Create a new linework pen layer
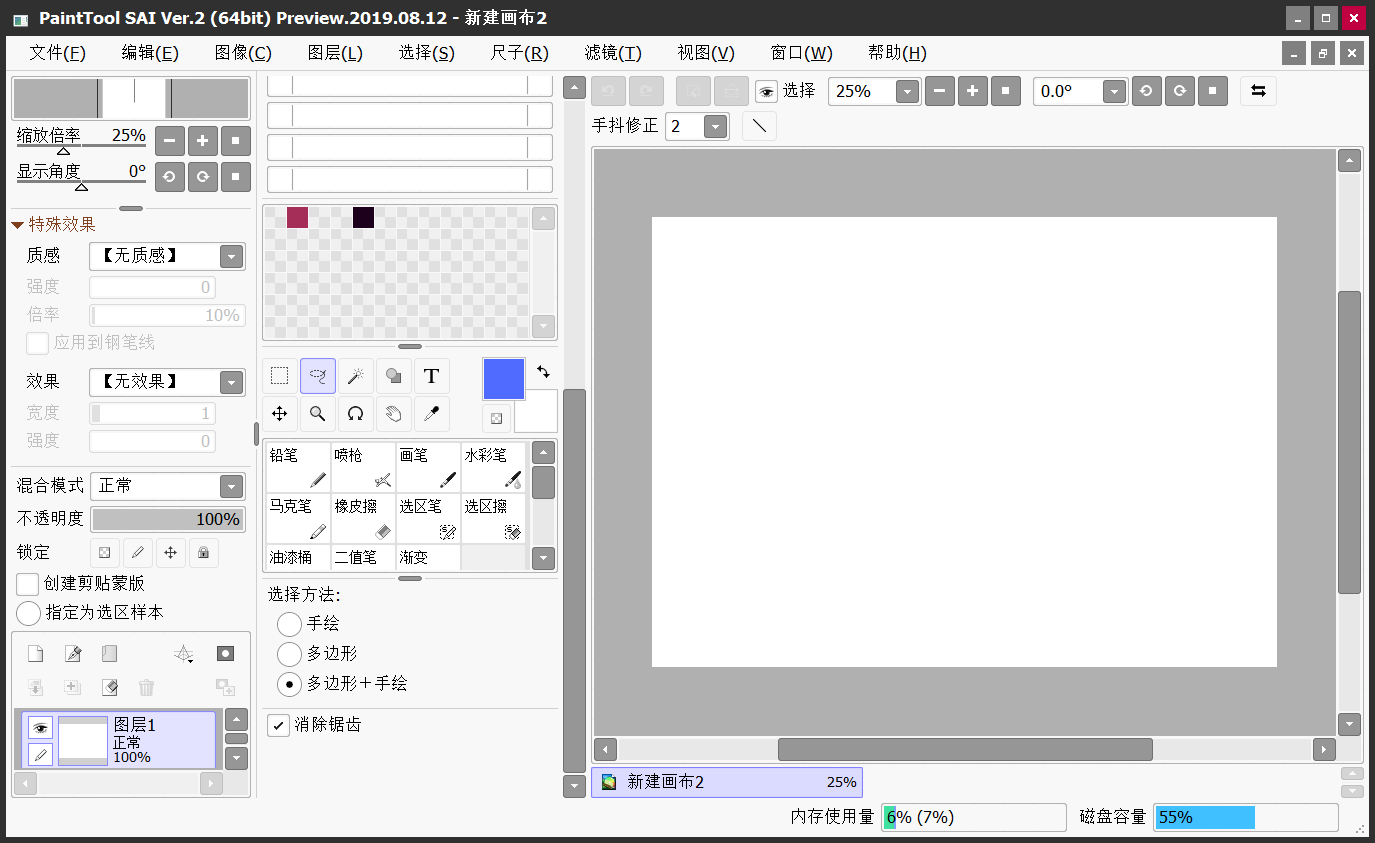Image resolution: width=1375 pixels, height=843 pixels. 72,654
